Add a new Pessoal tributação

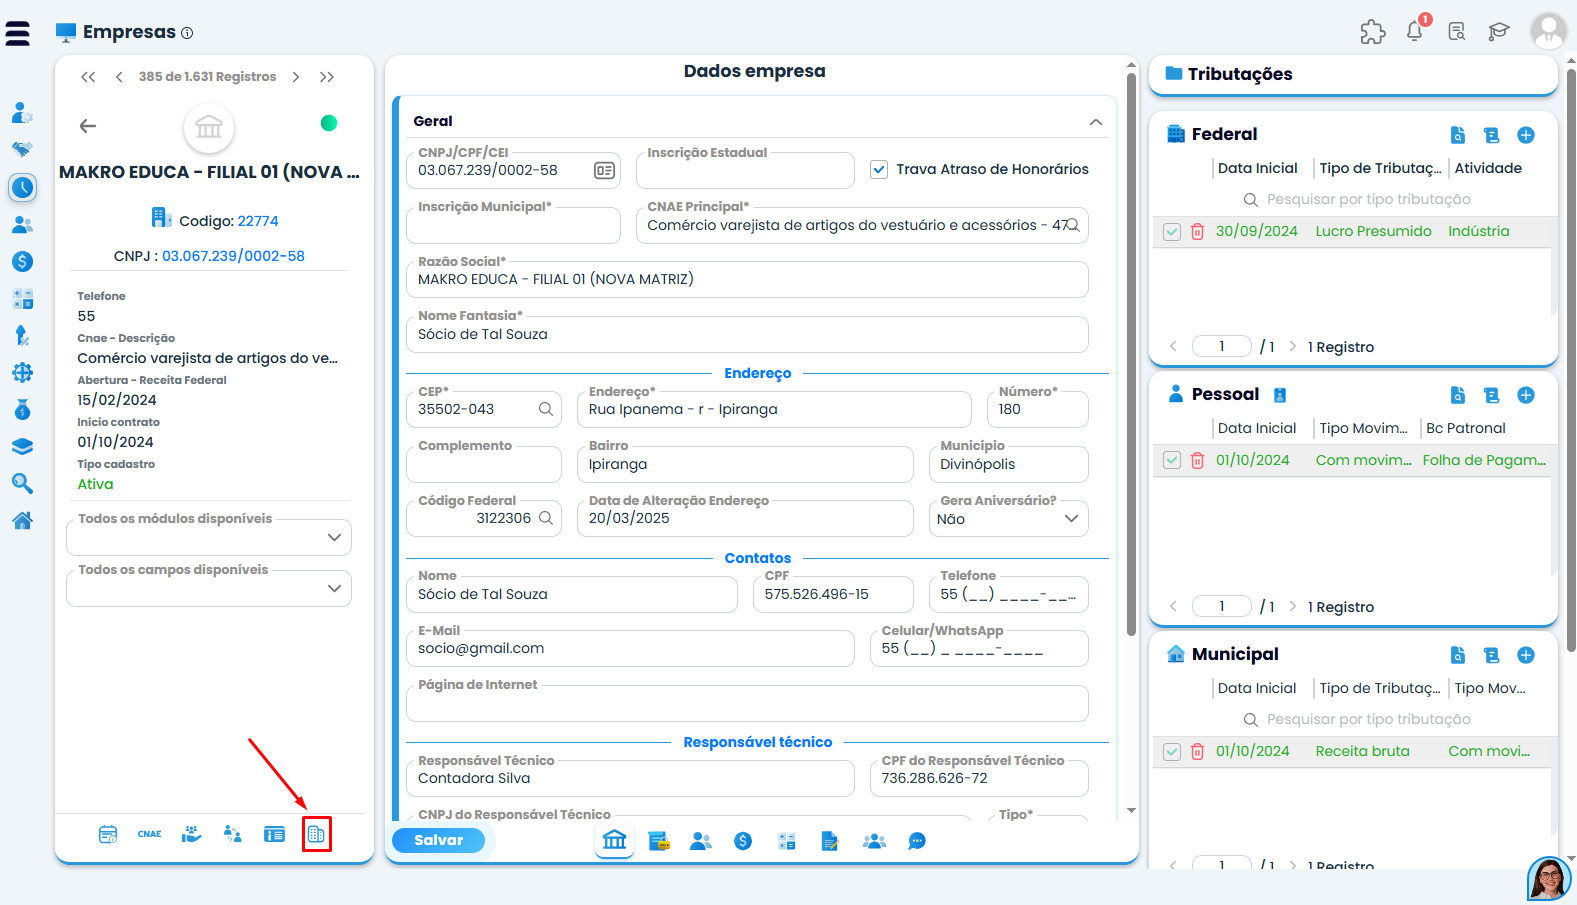point(1526,395)
